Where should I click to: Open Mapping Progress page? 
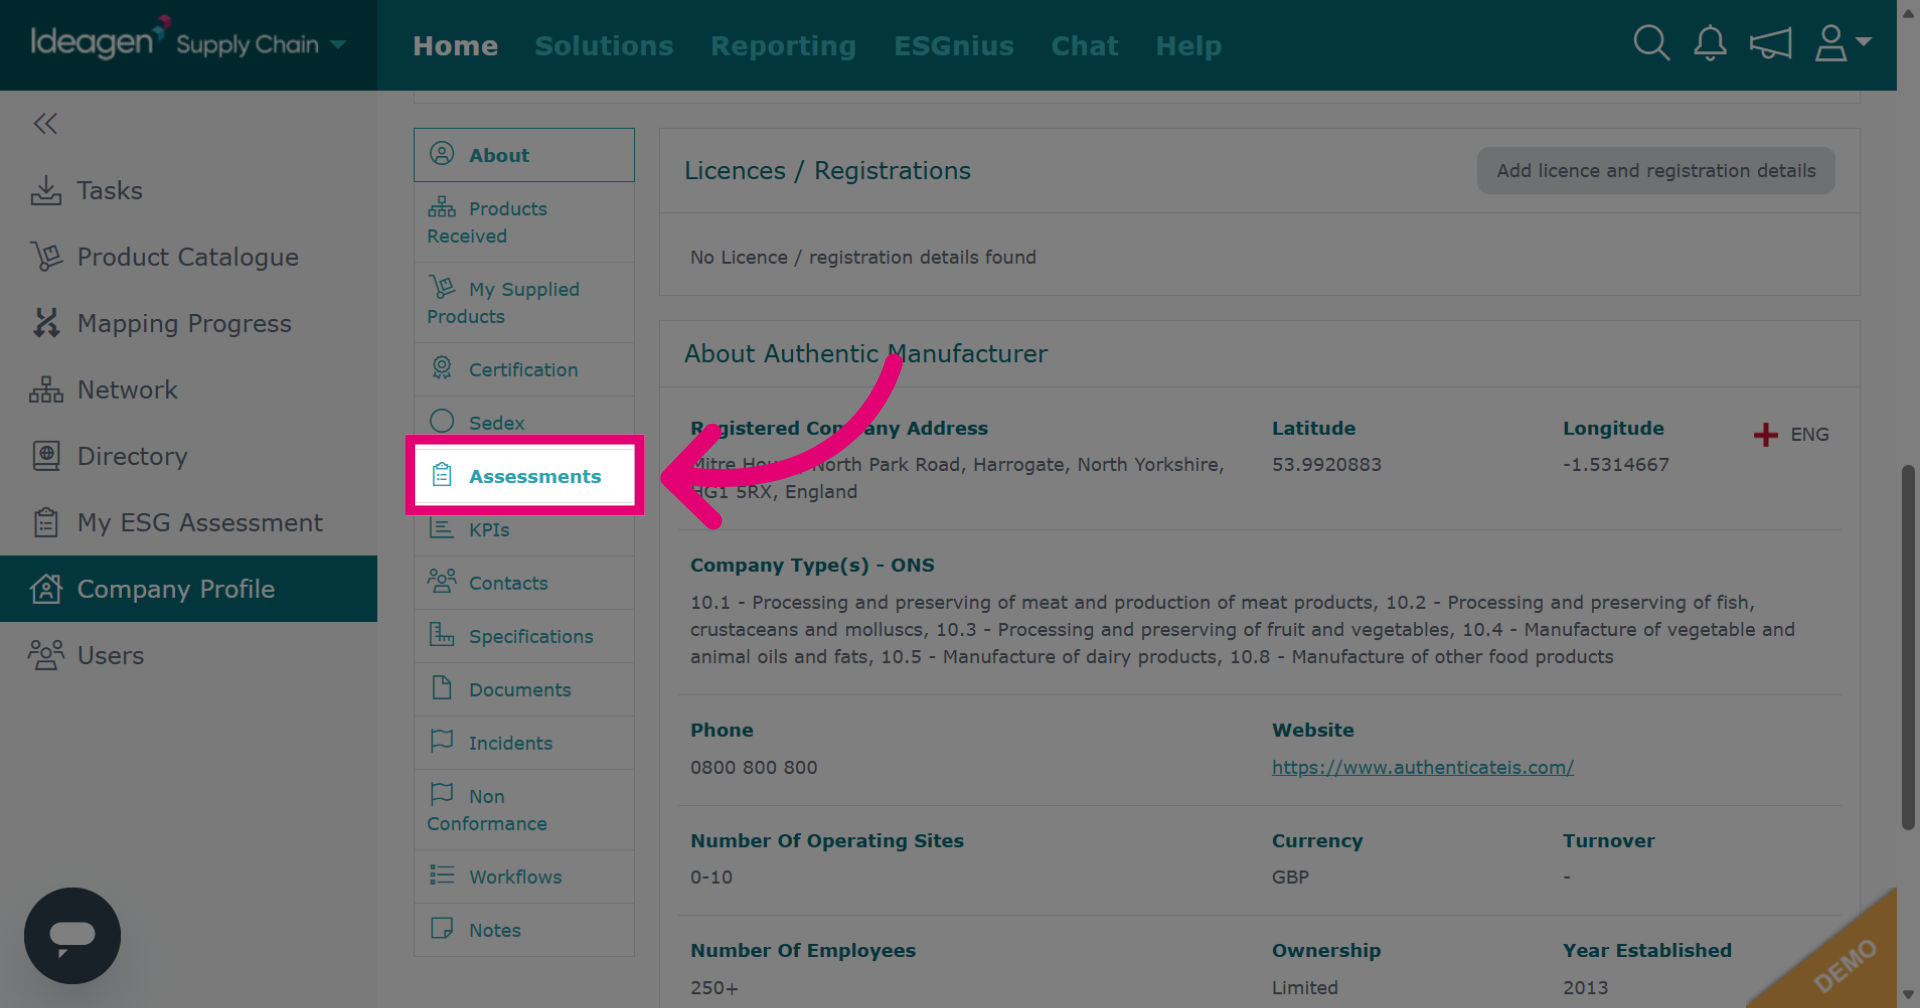188,323
